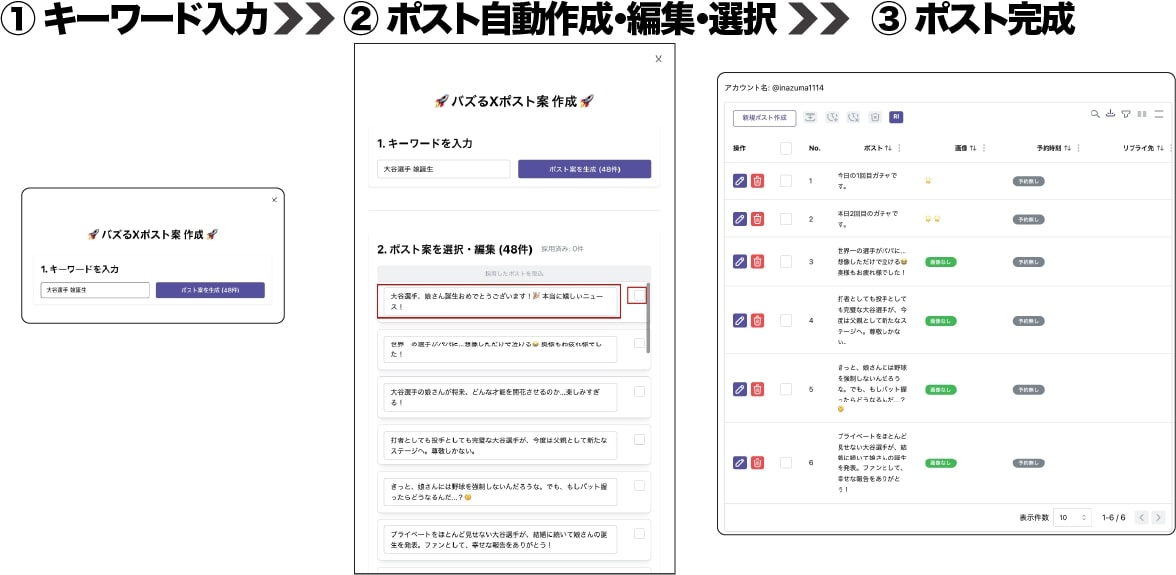The height and width of the screenshot is (575, 1176).
Task: Click the purple RI toolbar button
Action: [896, 117]
